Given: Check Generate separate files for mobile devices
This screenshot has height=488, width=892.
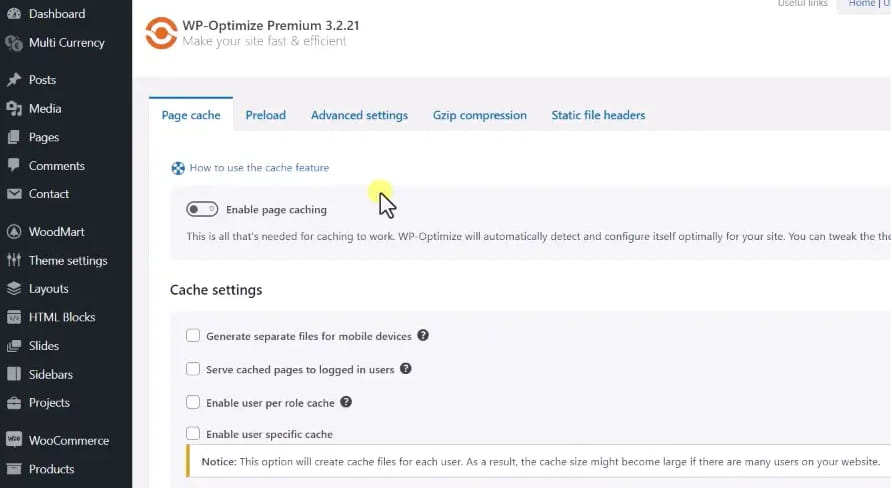Looking at the screenshot, I should pos(193,336).
